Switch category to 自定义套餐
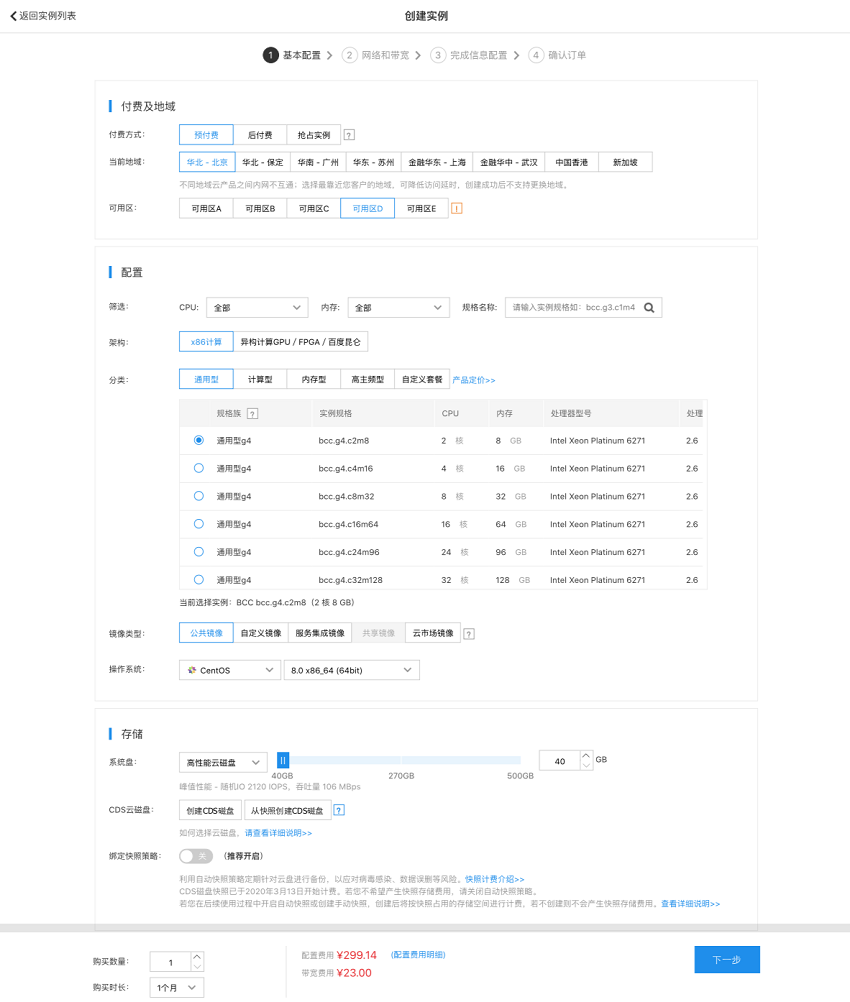This screenshot has height=1002, width=850. coord(422,380)
